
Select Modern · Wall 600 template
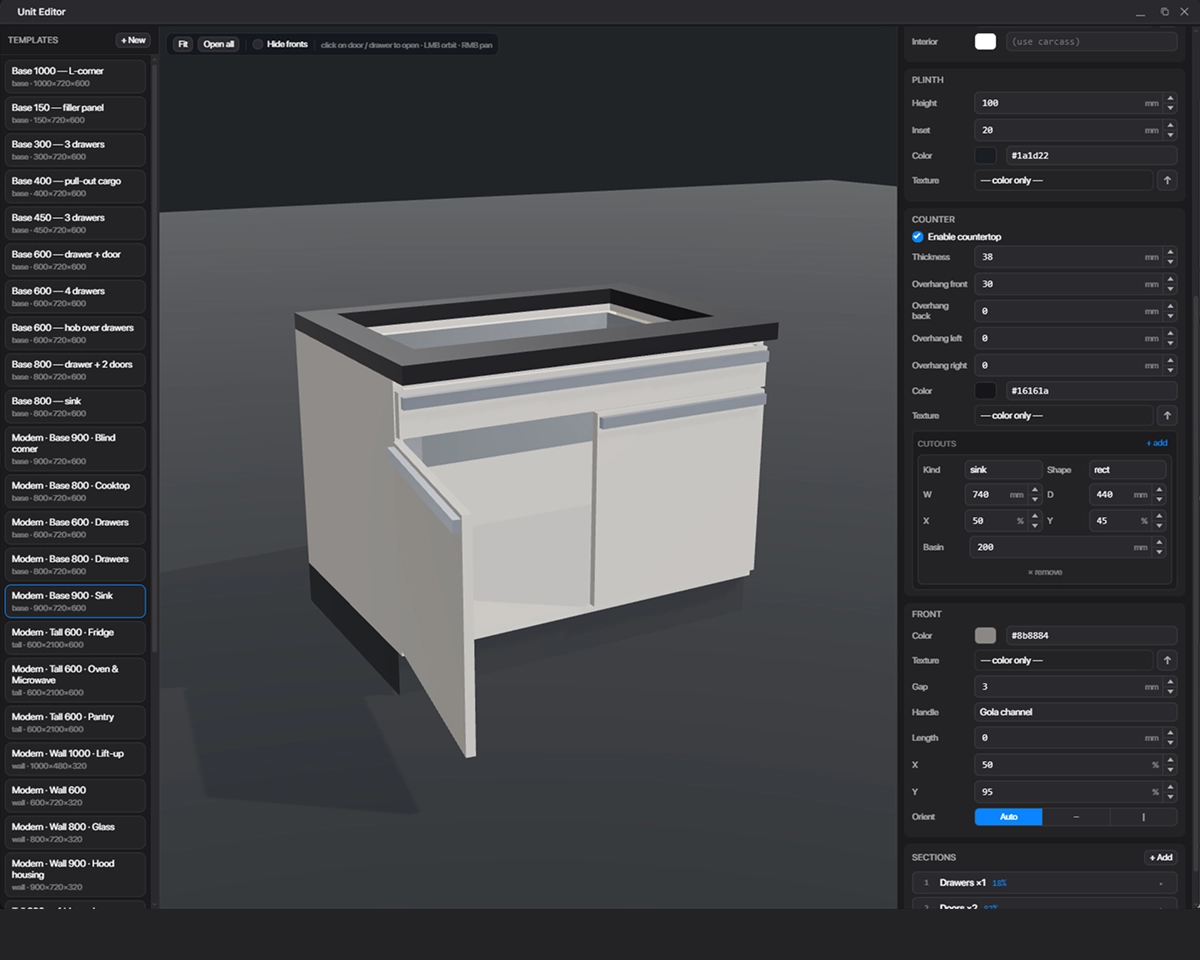point(75,795)
